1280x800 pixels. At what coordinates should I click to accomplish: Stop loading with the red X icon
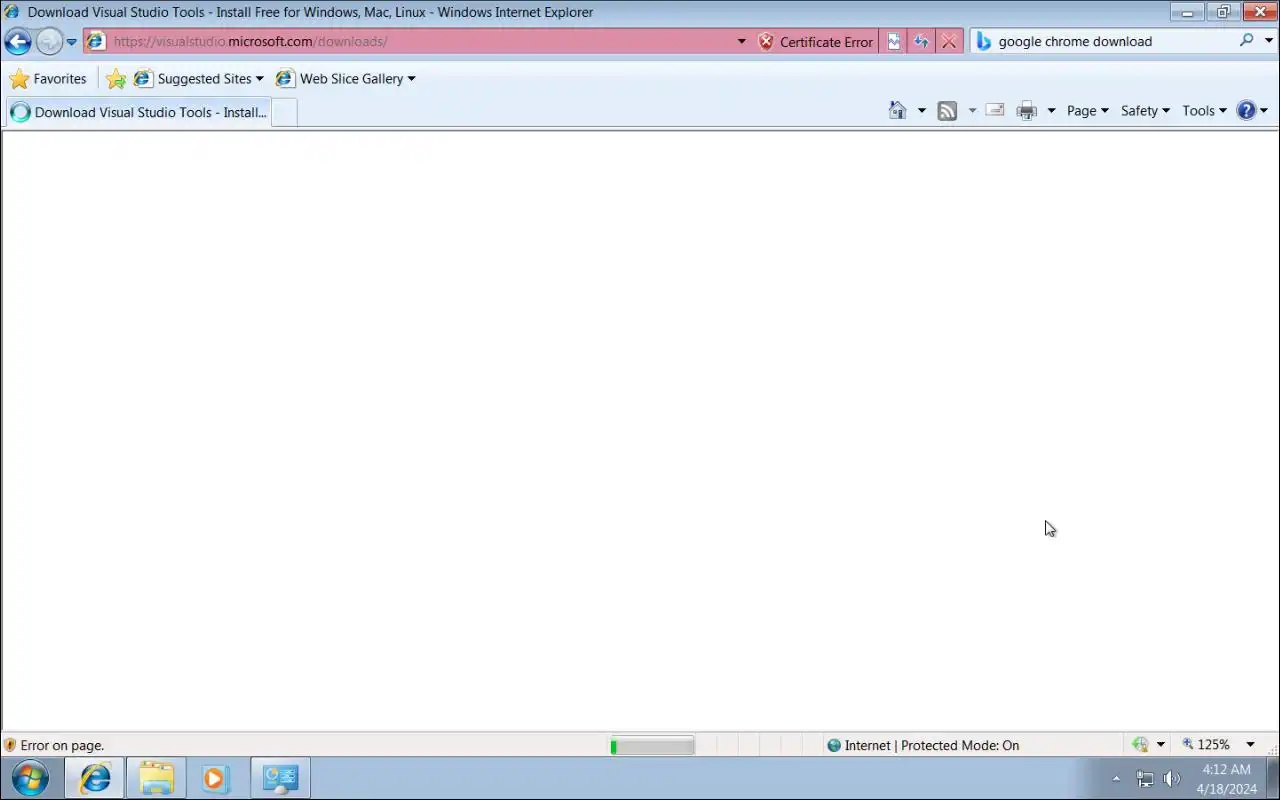point(949,42)
